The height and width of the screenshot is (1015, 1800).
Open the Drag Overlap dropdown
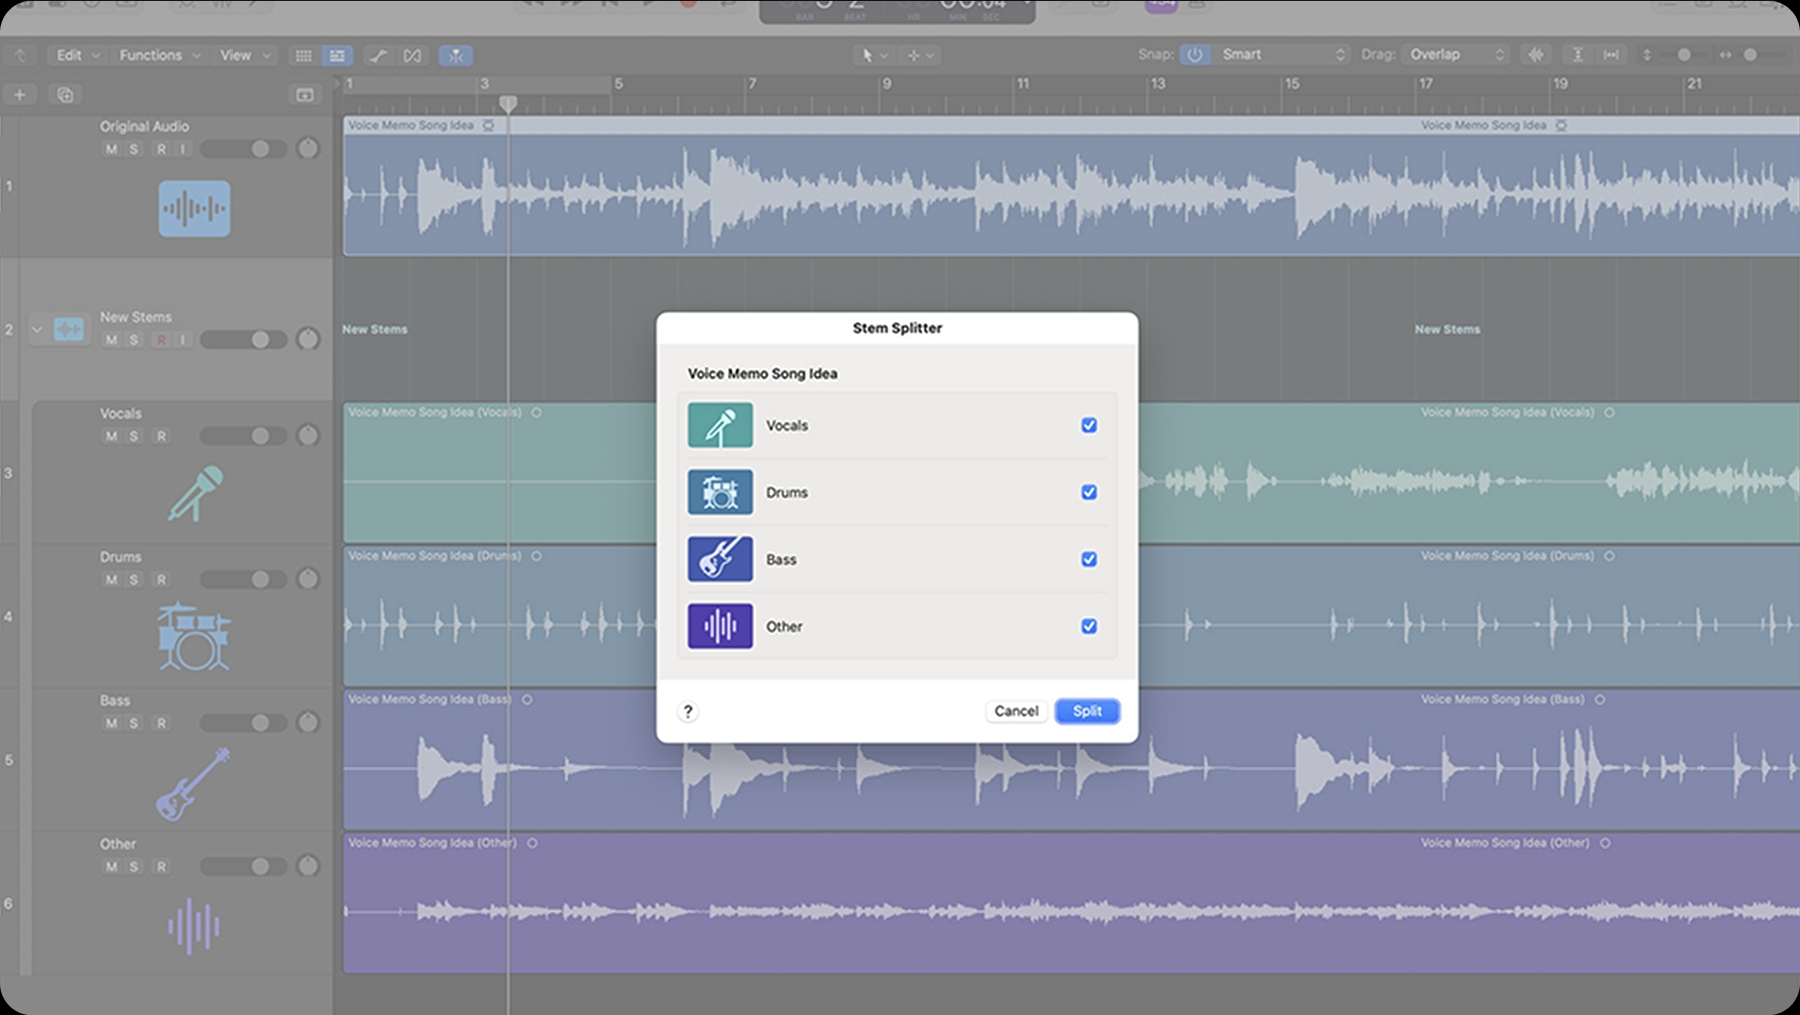coord(1455,54)
